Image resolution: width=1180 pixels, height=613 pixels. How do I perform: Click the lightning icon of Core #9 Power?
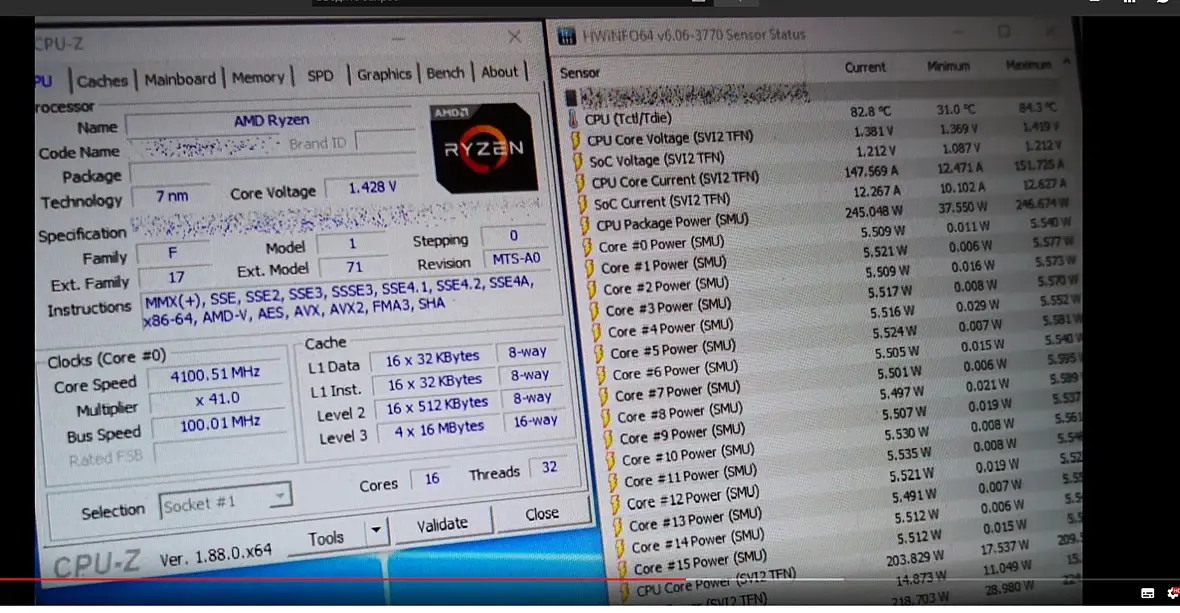click(x=608, y=439)
